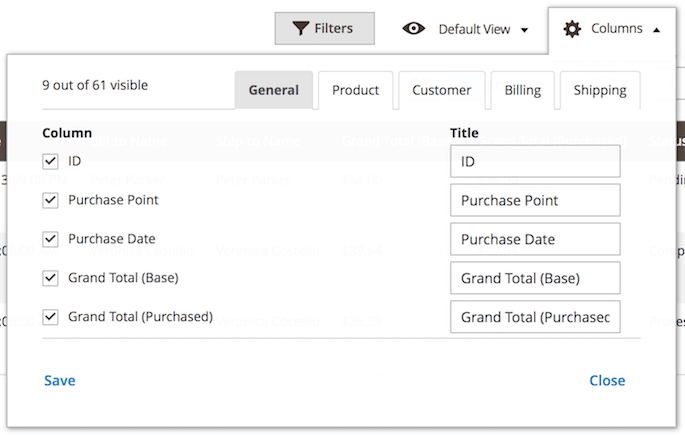
Task: Collapse the Columns panel arrow
Action: point(656,30)
